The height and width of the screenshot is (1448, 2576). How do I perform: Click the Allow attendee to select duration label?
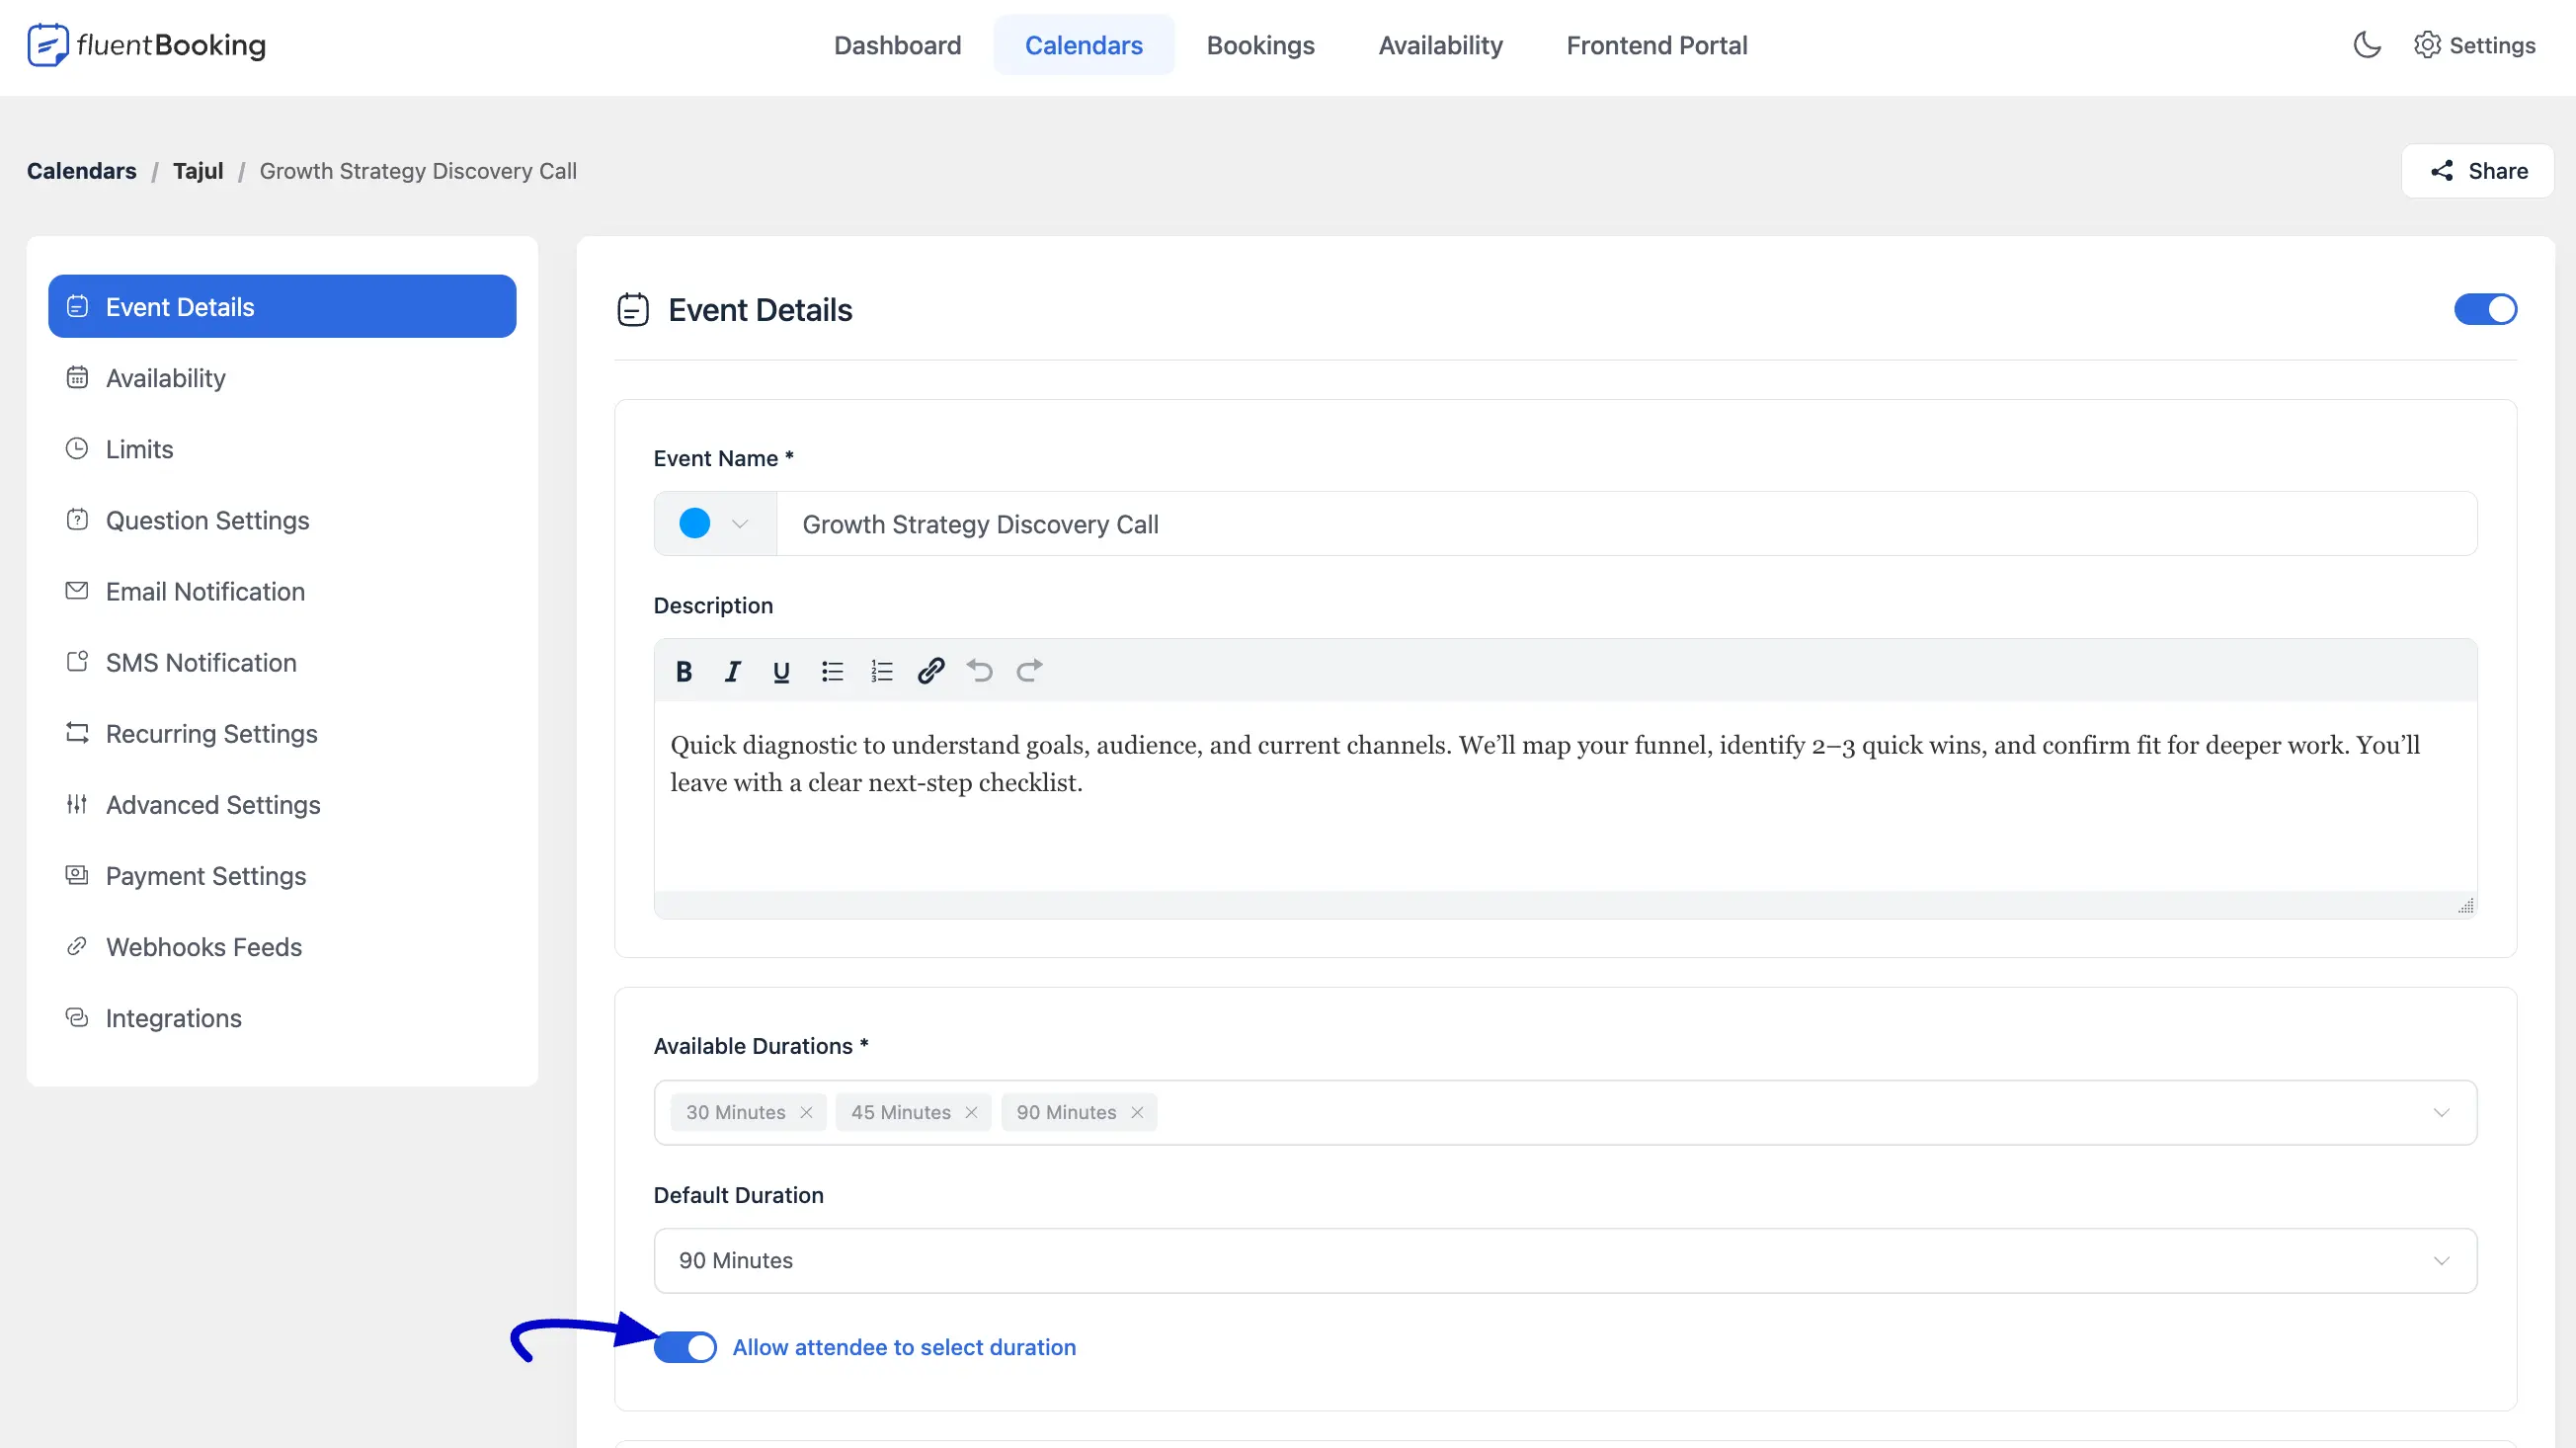coord(904,1347)
